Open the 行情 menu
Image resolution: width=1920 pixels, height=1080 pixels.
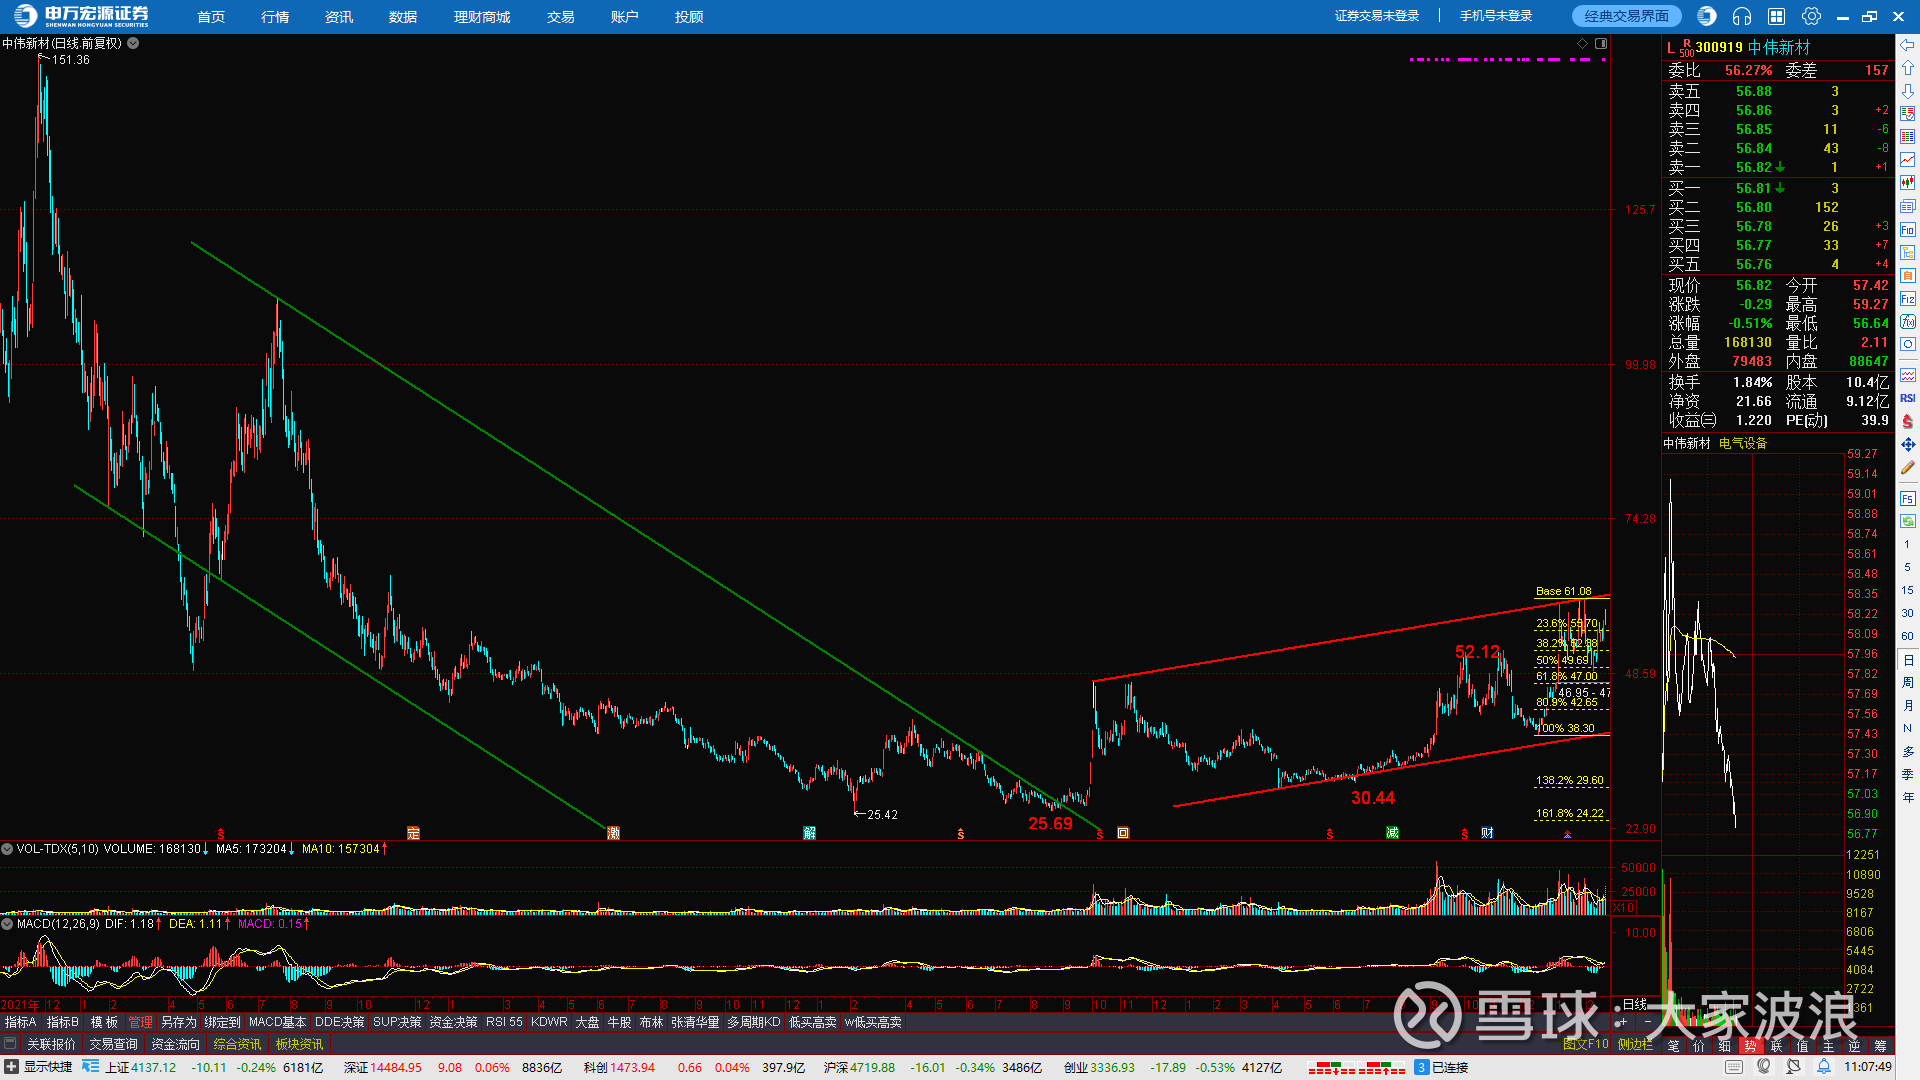pos(275,17)
